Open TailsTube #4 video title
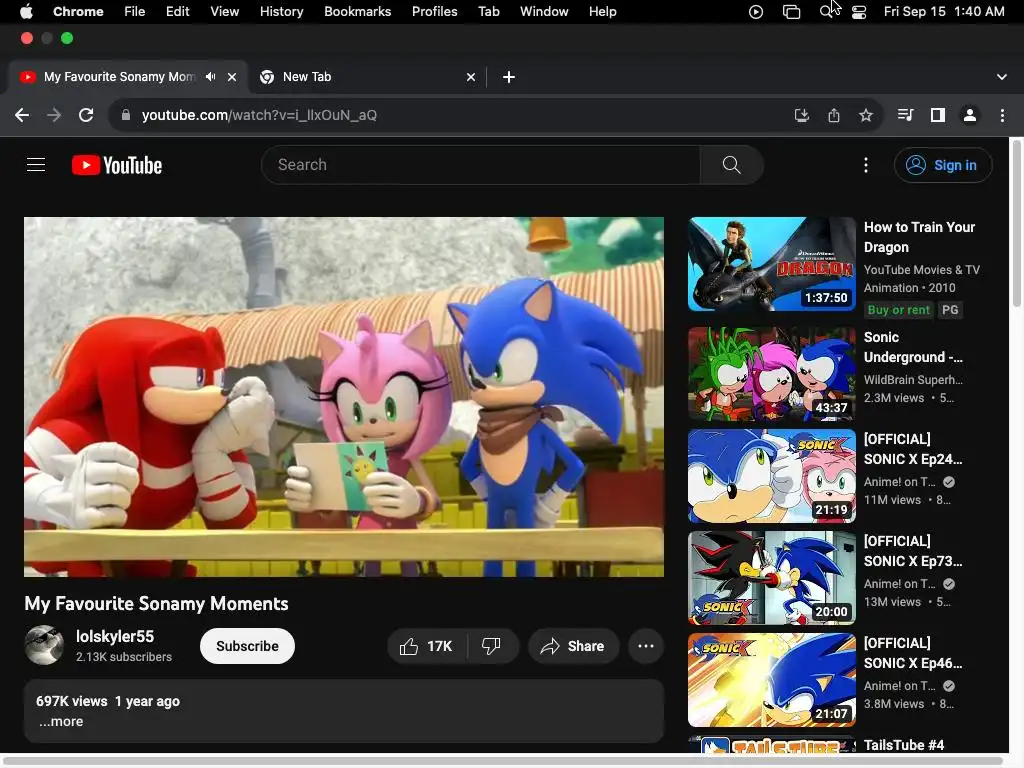The height and width of the screenshot is (768, 1024). [904, 745]
